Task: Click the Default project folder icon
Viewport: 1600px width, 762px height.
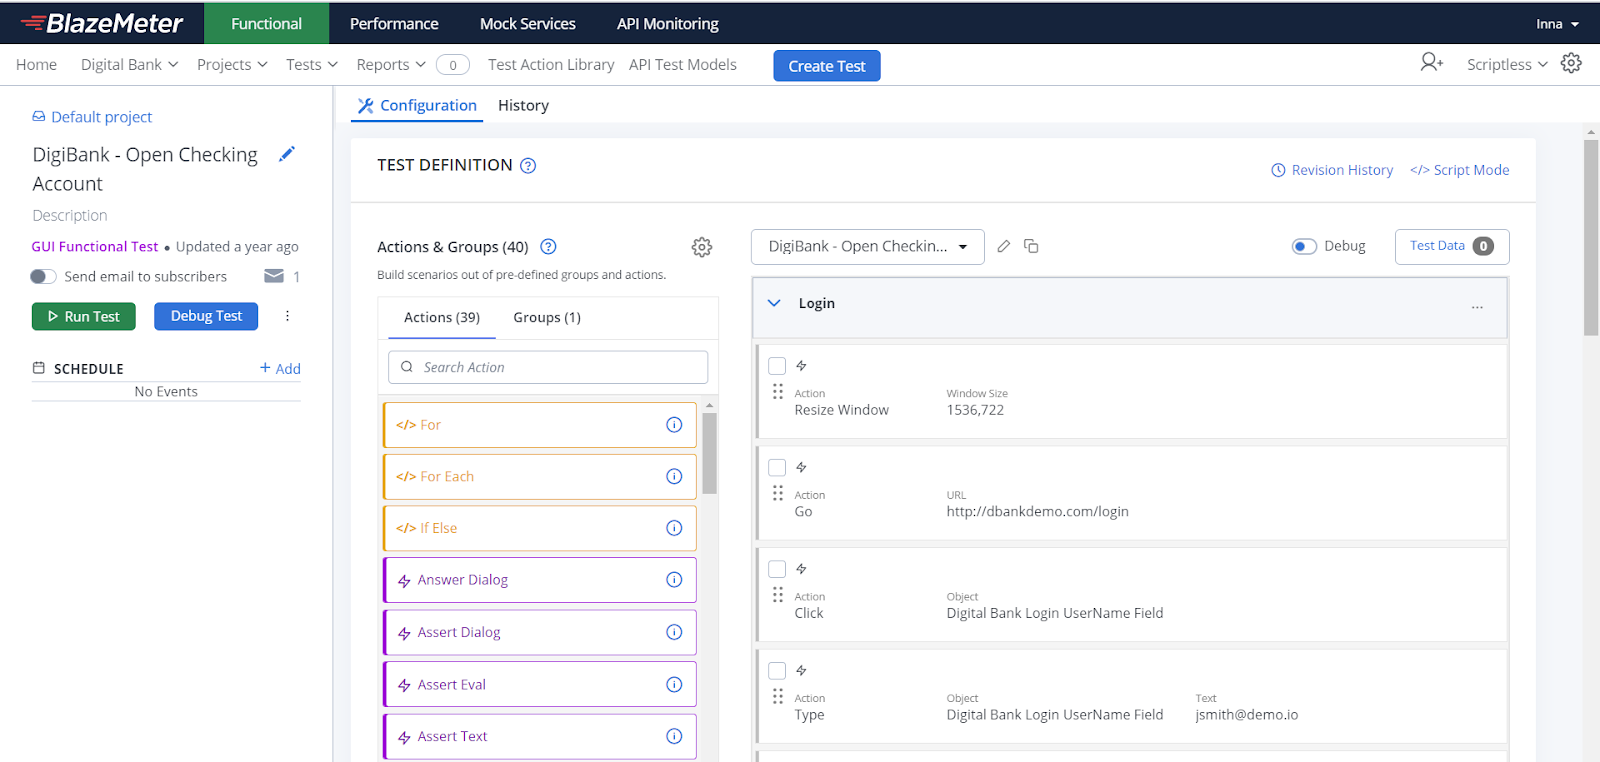Action: [x=39, y=117]
